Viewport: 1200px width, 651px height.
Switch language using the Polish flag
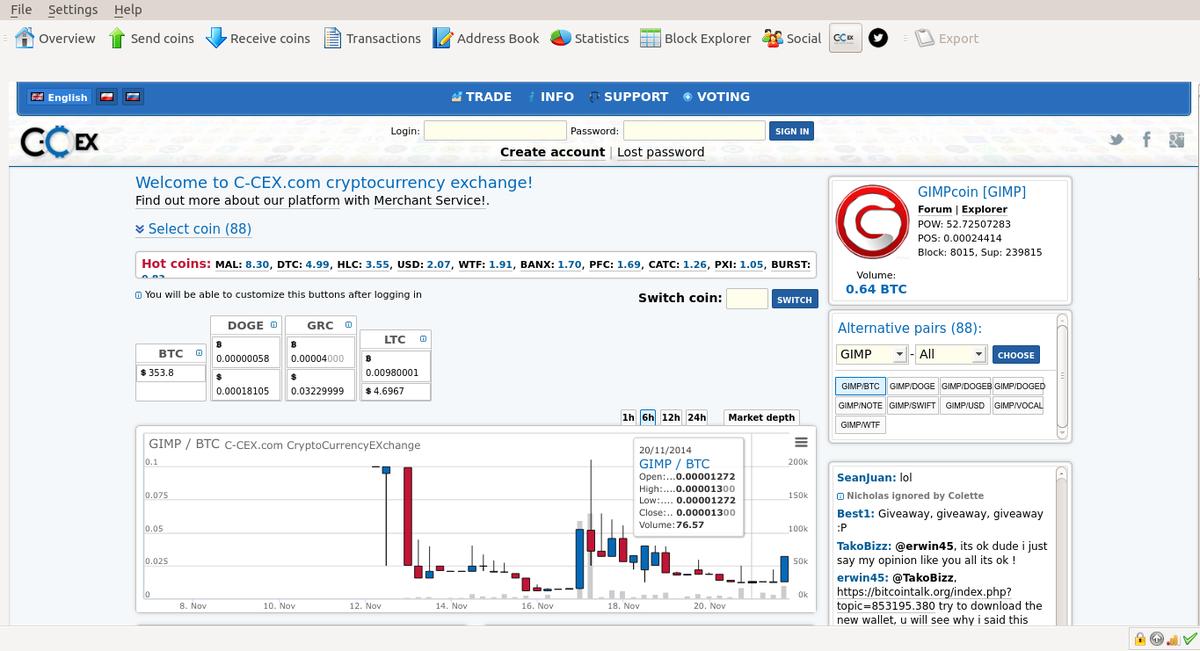[x=107, y=97]
